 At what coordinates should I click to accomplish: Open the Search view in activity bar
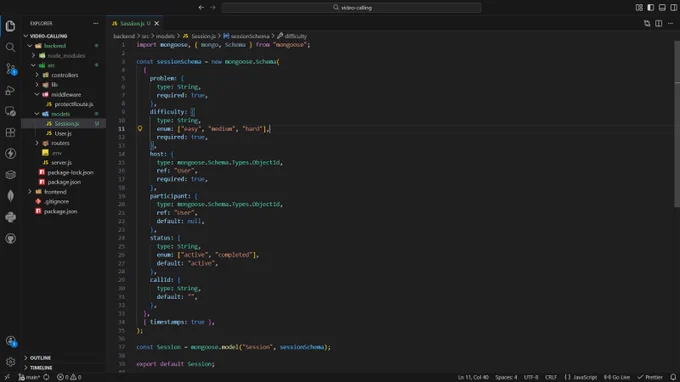pos(10,47)
